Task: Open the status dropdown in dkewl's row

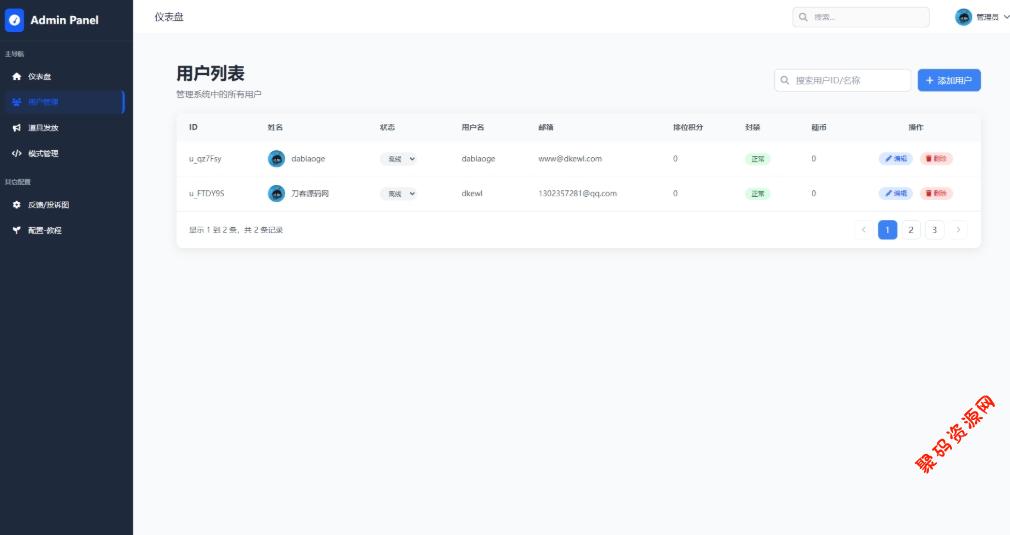Action: (x=398, y=193)
